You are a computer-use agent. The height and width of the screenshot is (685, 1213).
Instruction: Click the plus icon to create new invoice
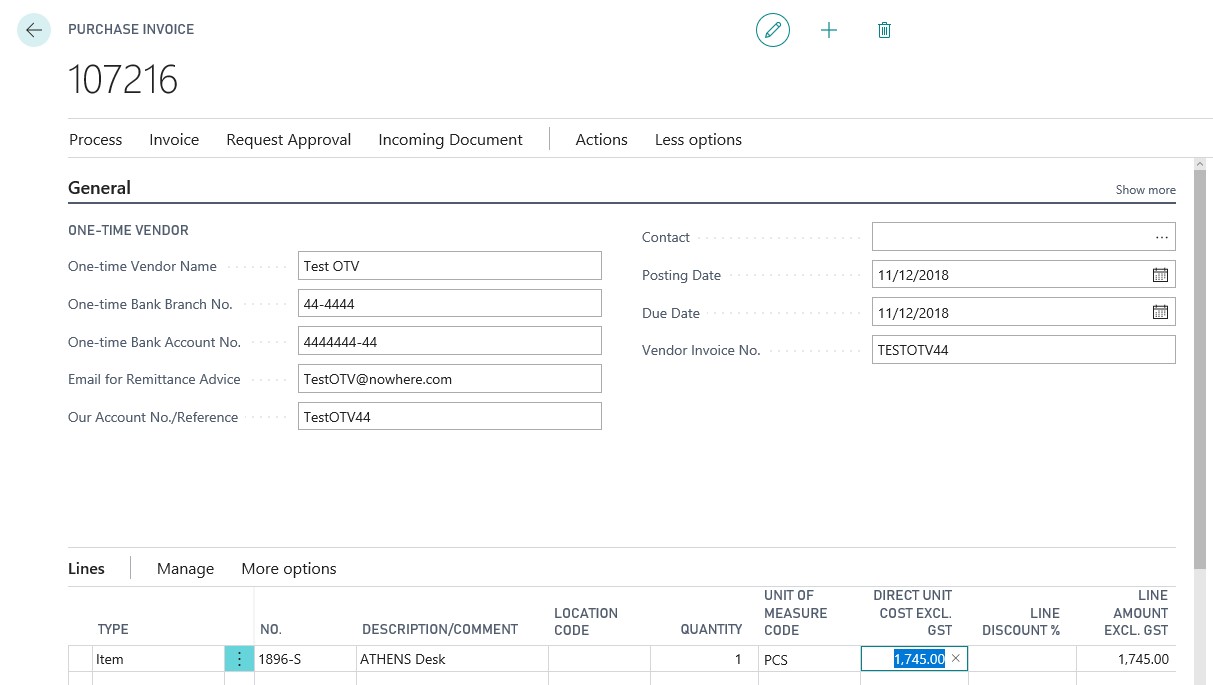[x=829, y=30]
